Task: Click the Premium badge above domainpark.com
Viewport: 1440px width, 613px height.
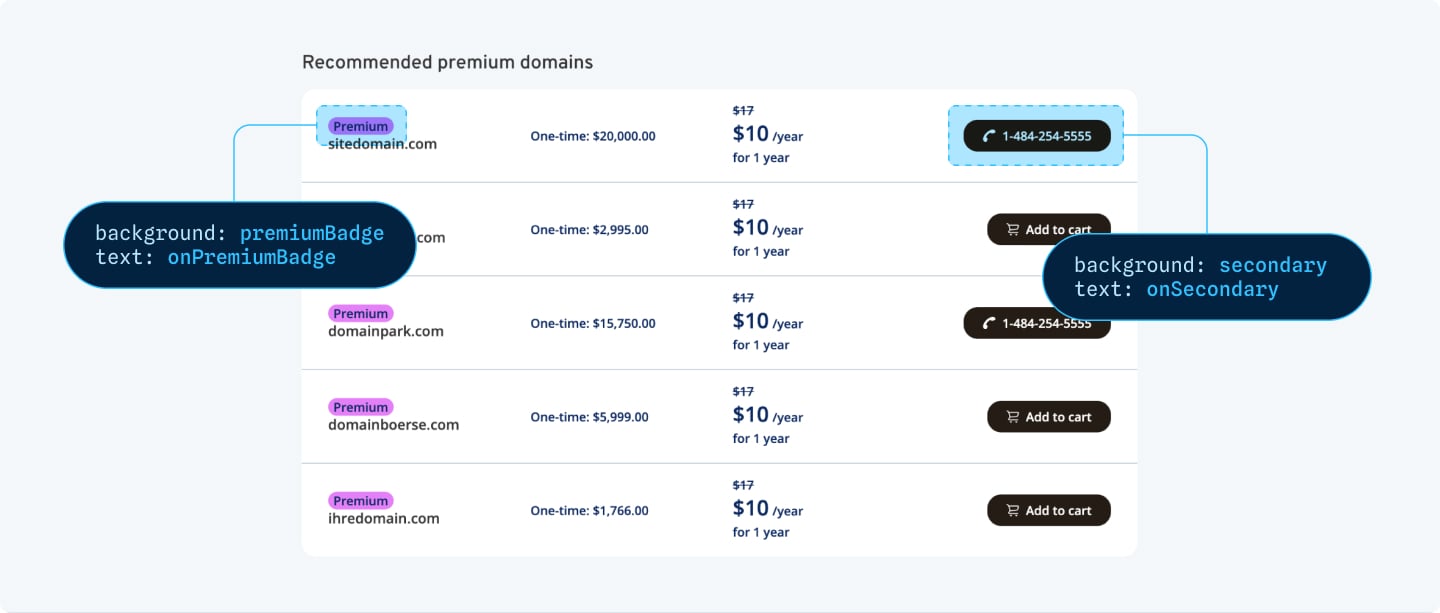Action: tap(361, 313)
